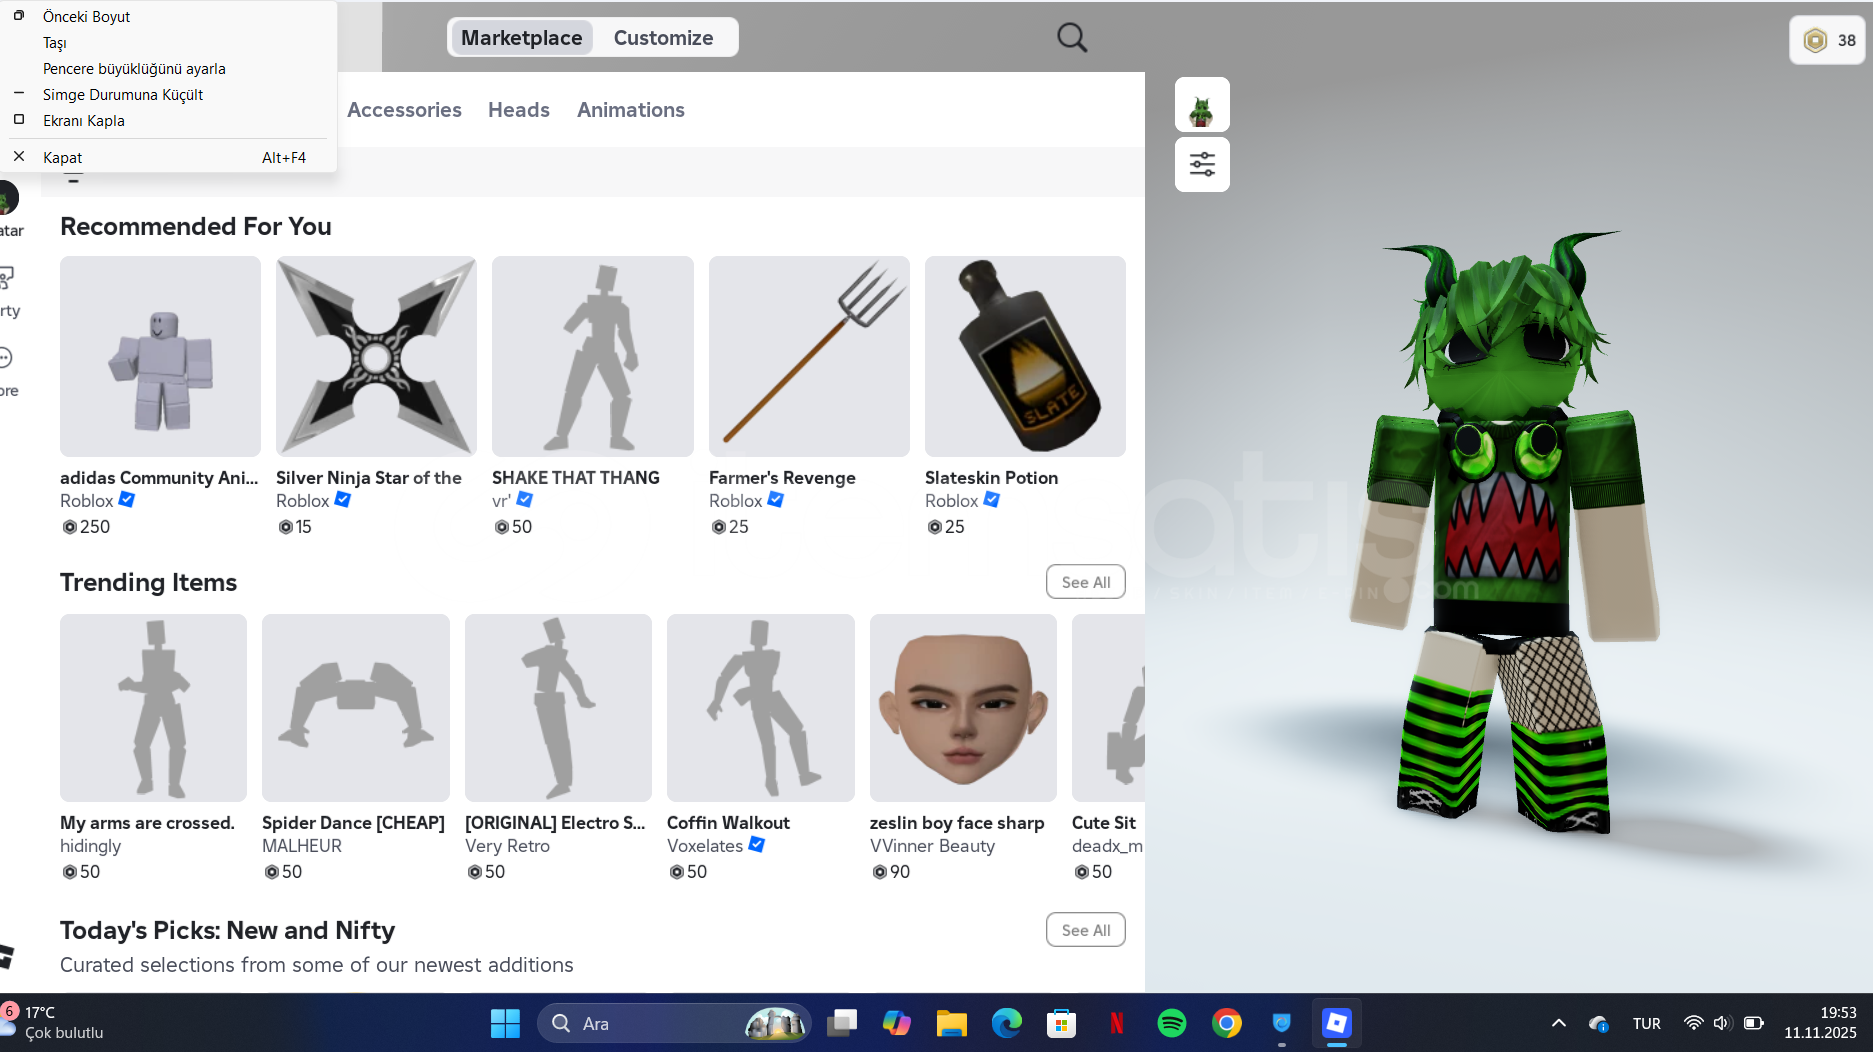
Task: Open the Animations category tab
Action: (631, 110)
